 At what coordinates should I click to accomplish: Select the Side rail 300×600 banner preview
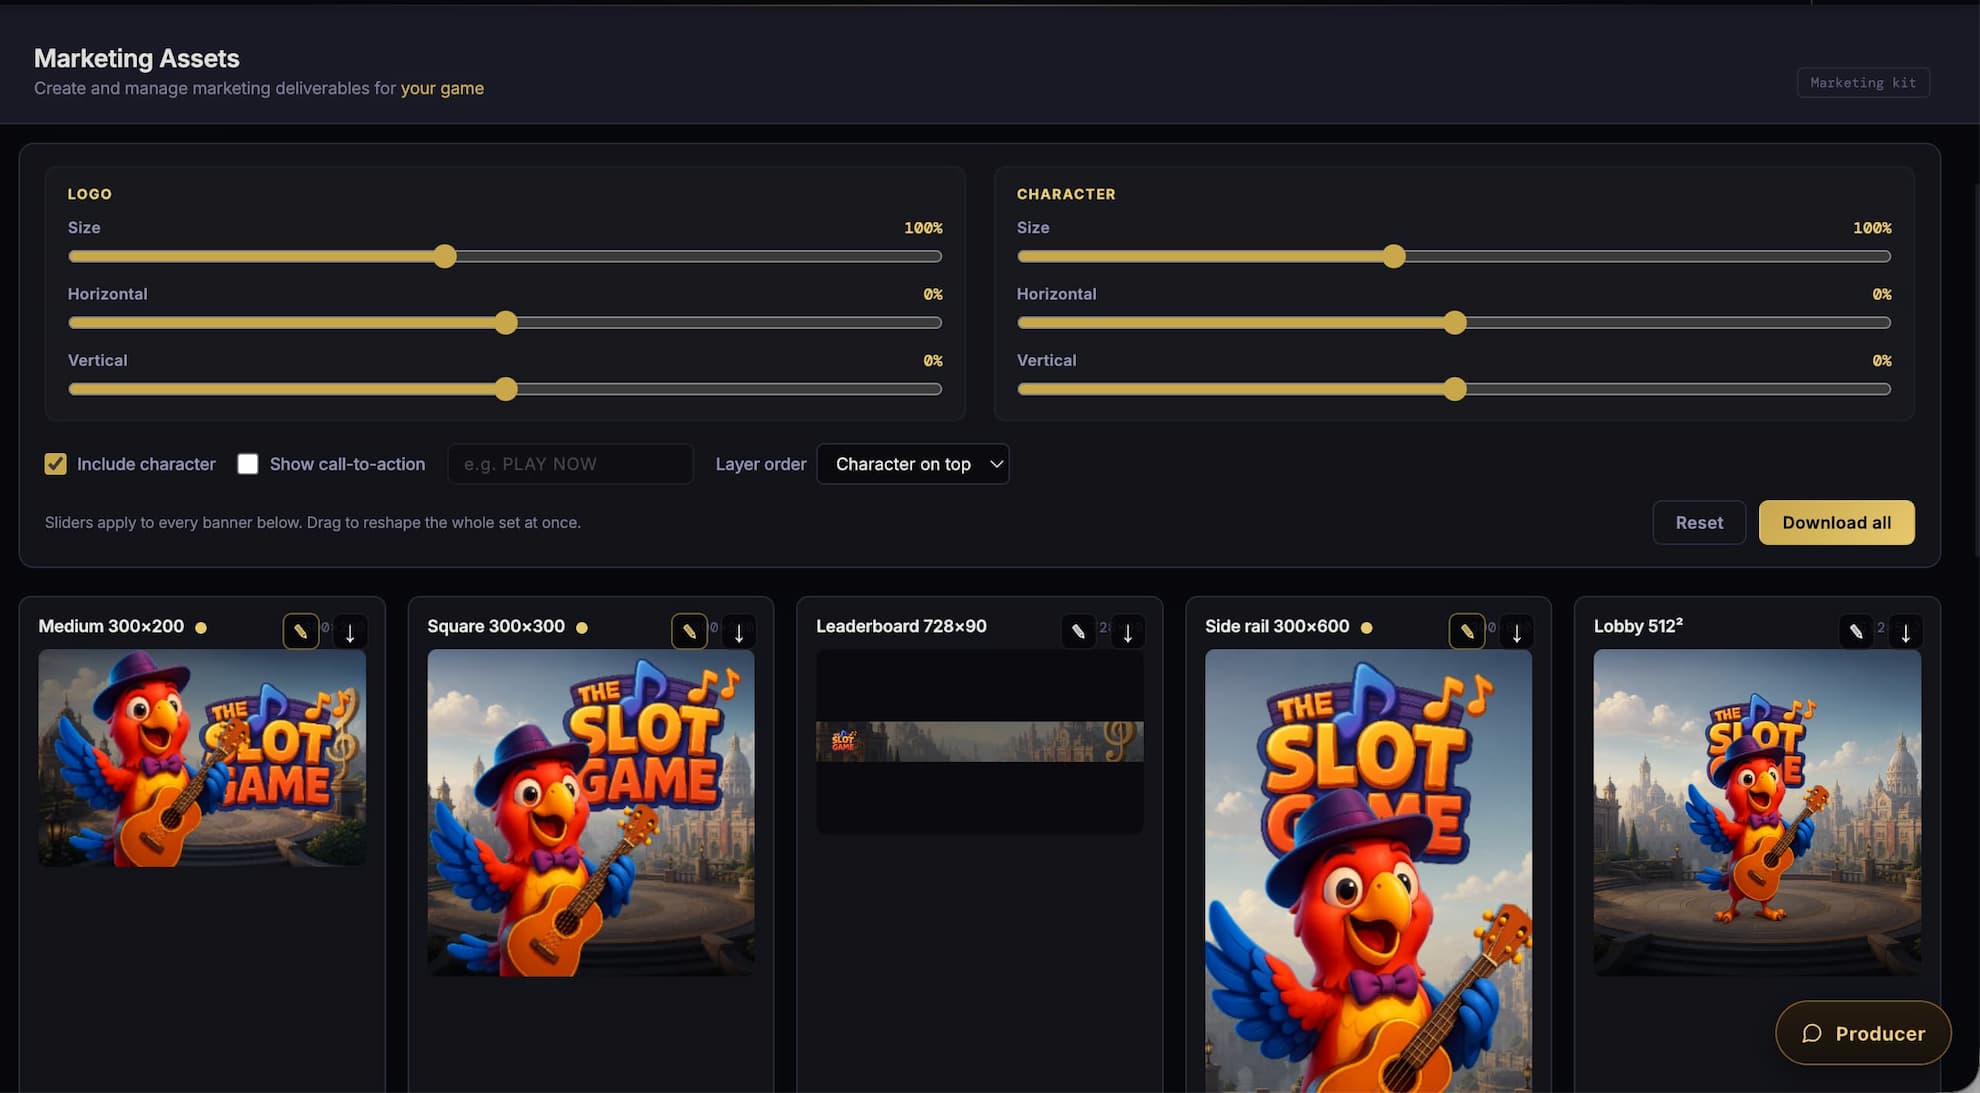[x=1369, y=871]
